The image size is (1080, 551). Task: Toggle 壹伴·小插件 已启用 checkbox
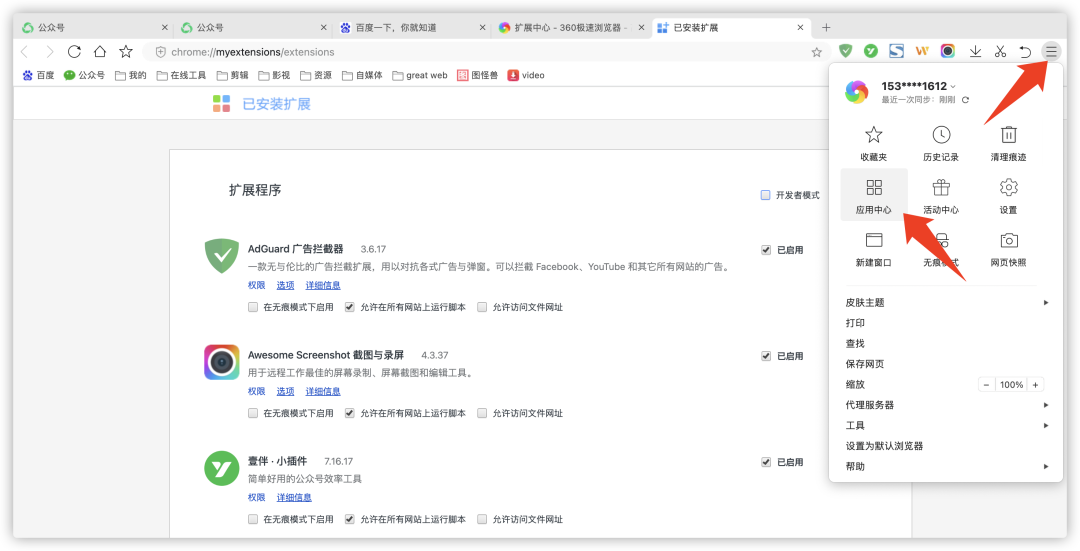(766, 462)
